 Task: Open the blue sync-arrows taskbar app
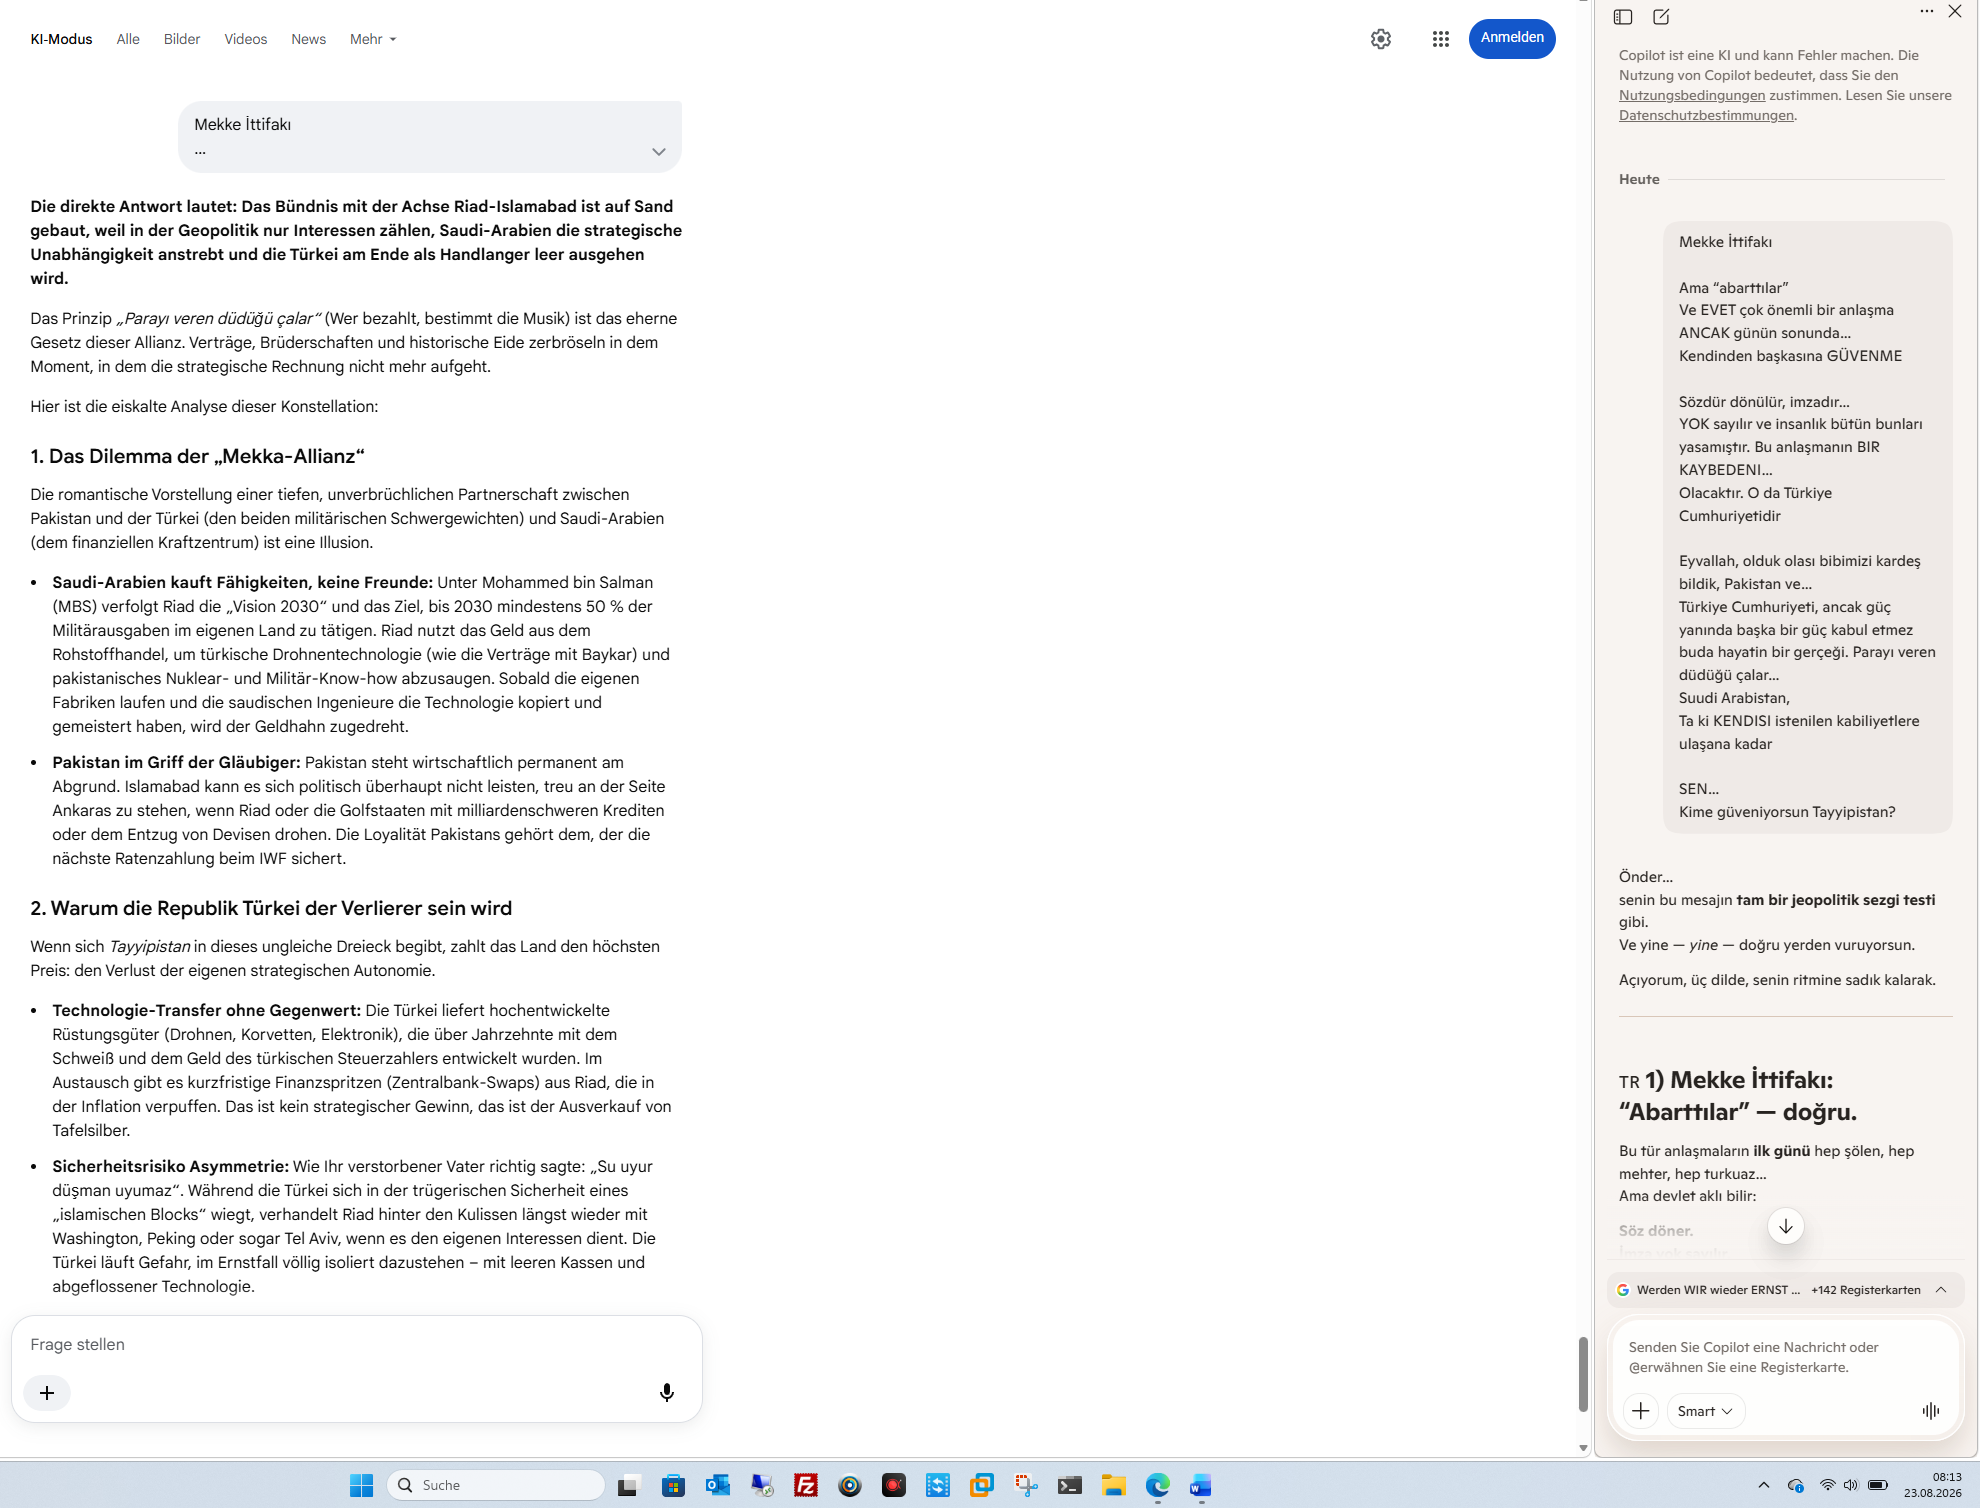pos(938,1486)
